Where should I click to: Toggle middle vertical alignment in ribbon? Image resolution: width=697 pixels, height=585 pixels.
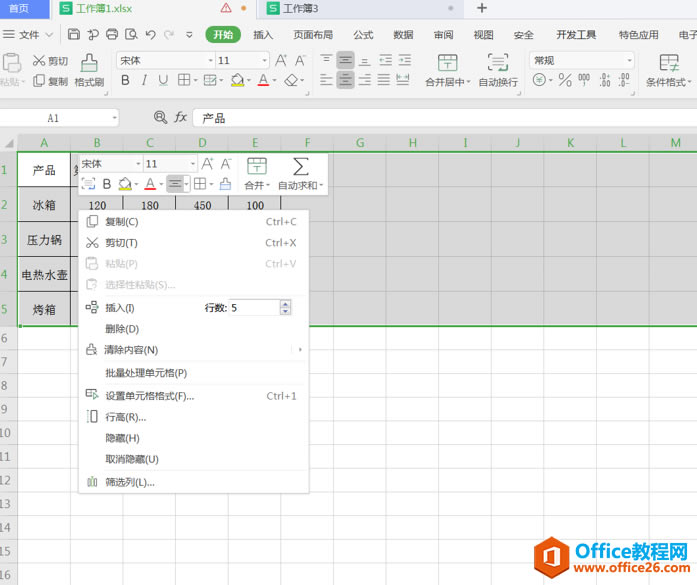coord(345,60)
